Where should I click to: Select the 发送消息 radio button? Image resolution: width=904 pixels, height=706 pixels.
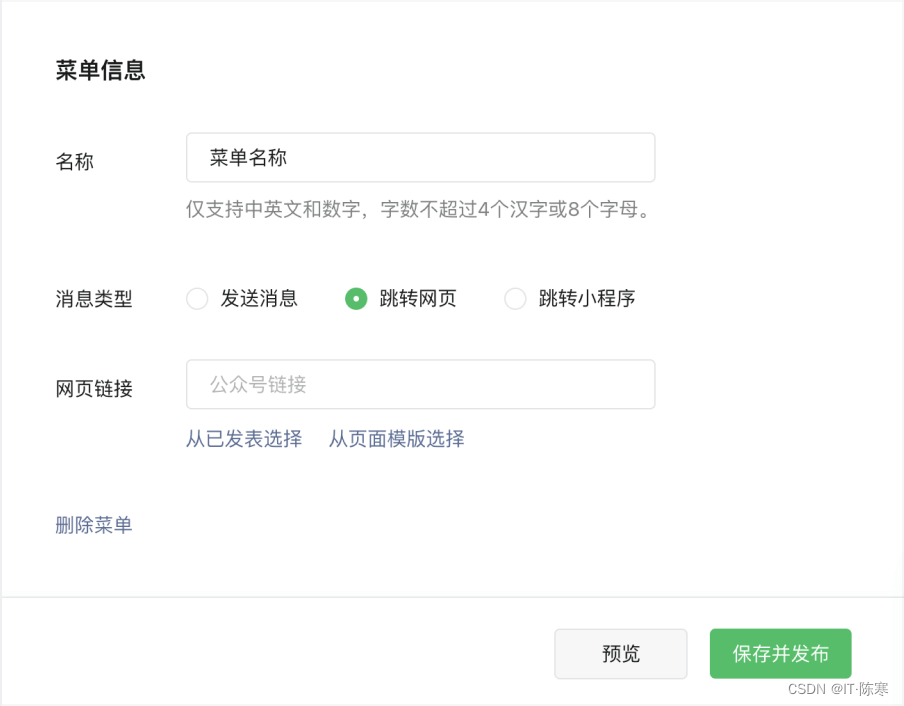tap(197, 299)
